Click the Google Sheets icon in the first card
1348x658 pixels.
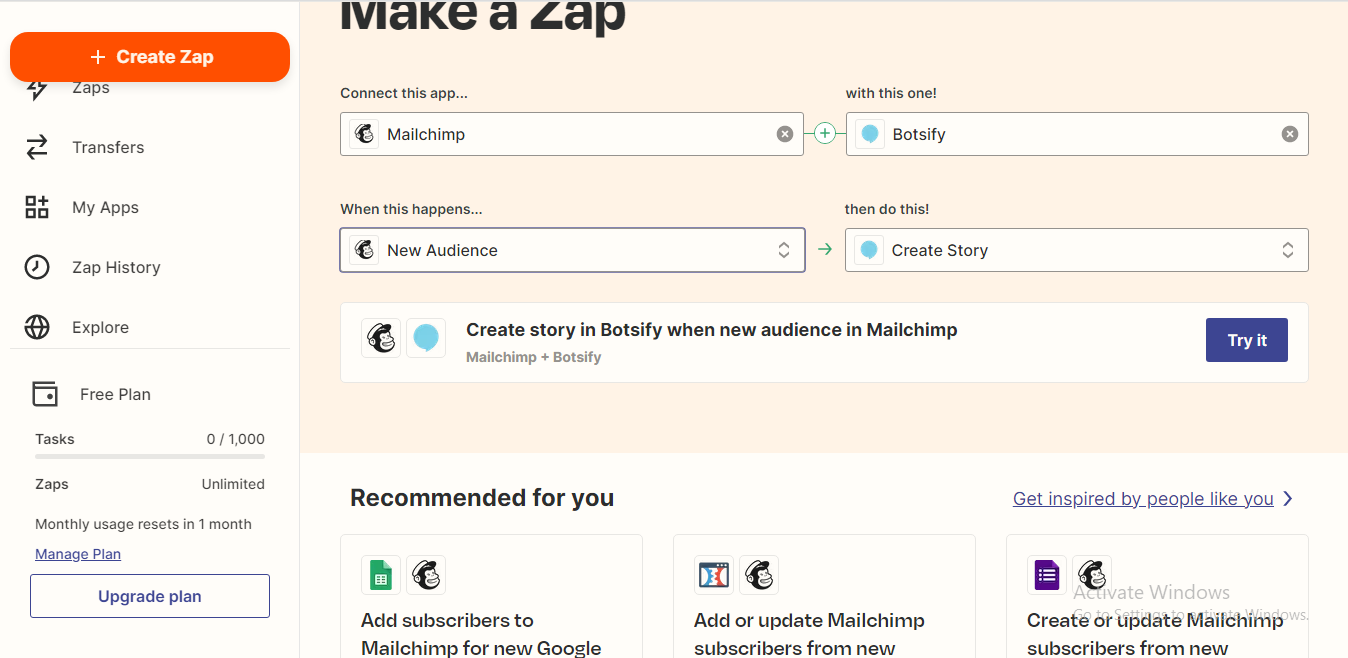[381, 575]
